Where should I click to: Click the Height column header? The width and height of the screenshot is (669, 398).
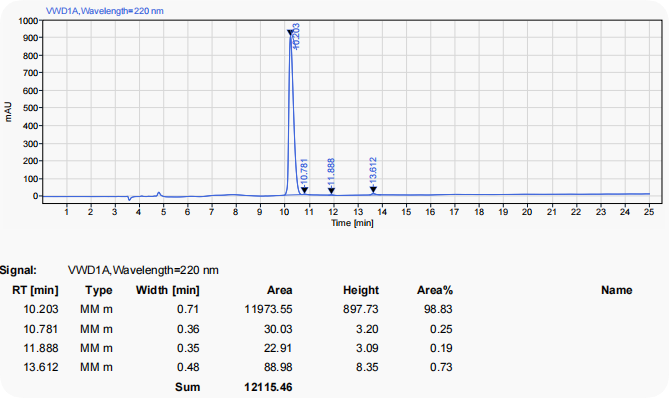[x=361, y=290]
